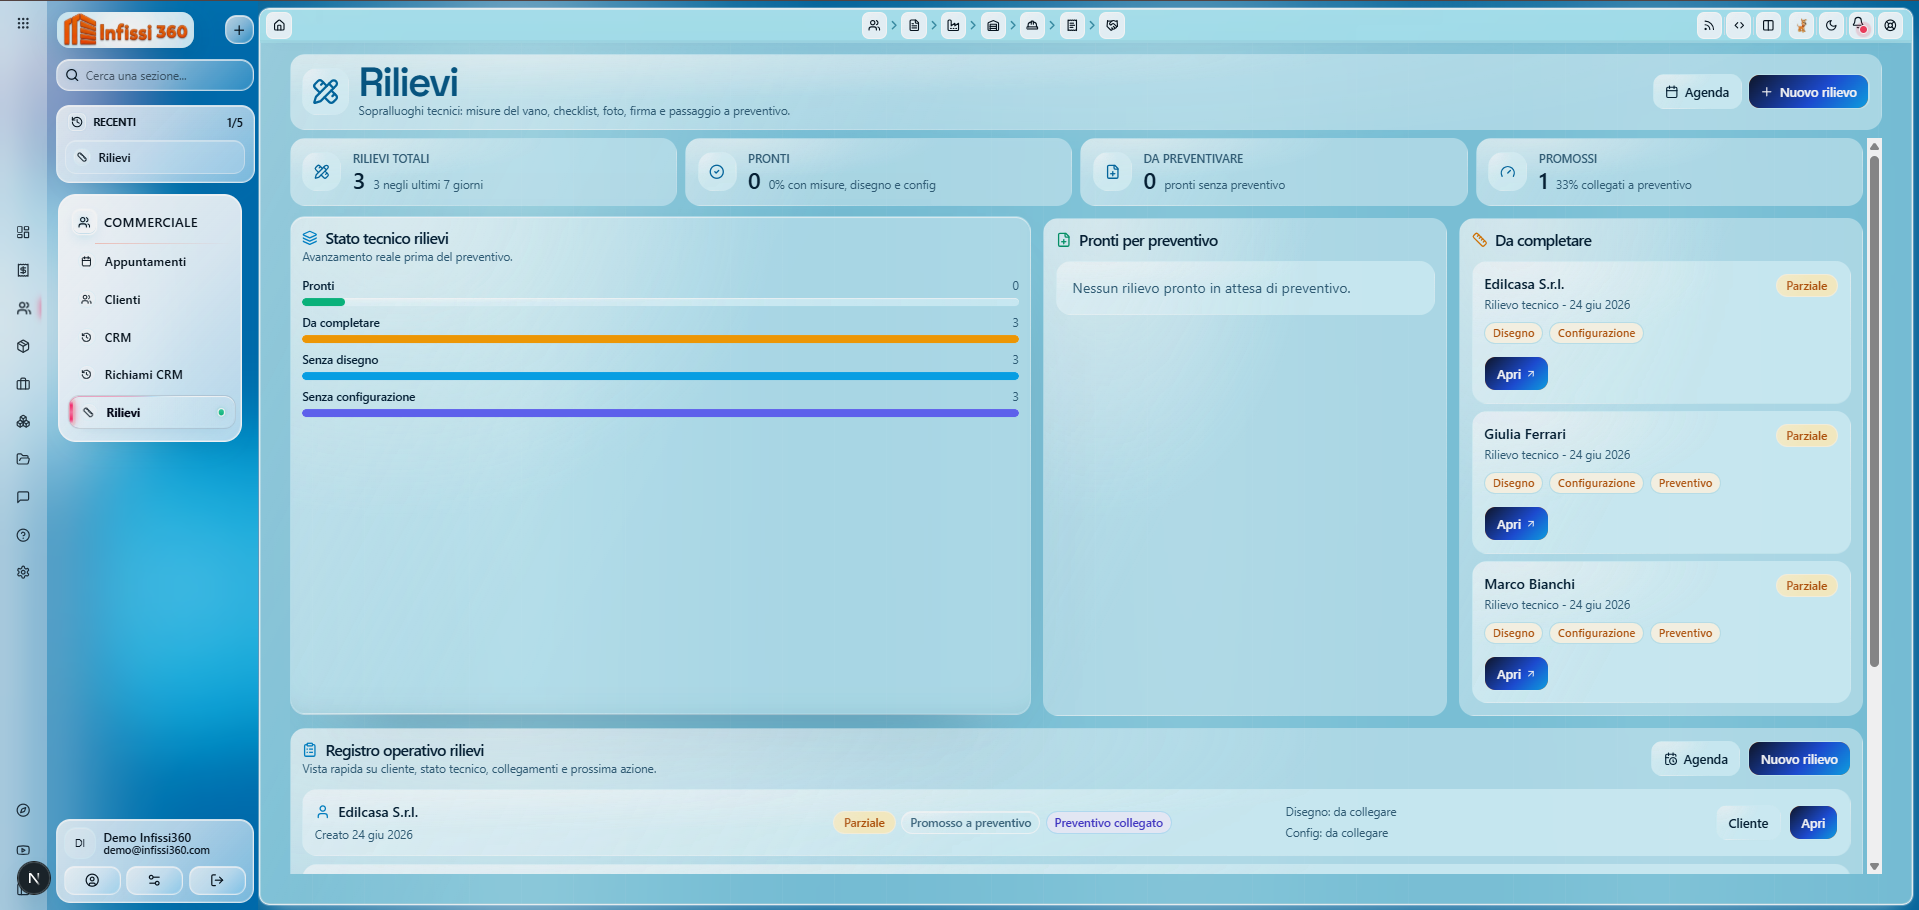This screenshot has height=910, width=1919.
Task: Collapse the COMMERCIALE section header
Action: (150, 222)
